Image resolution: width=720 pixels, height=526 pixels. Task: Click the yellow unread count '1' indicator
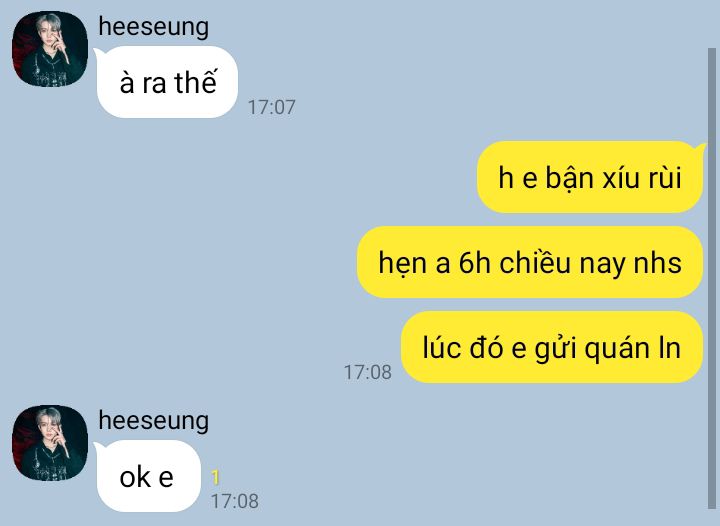[215, 478]
